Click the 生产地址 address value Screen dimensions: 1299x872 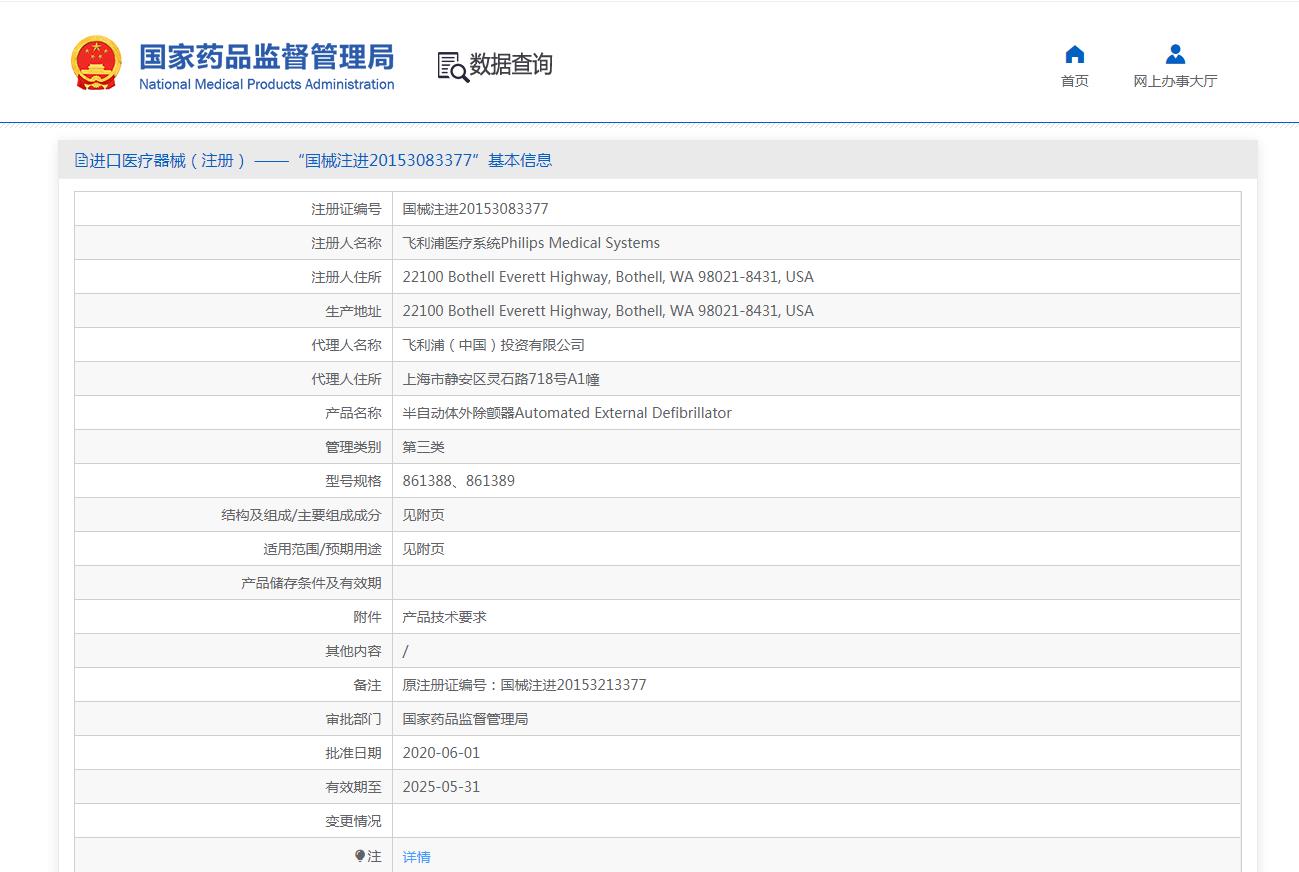[608, 311]
